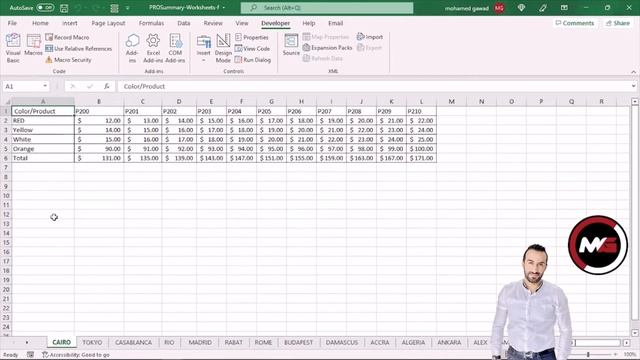Image resolution: width=640 pixels, height=360 pixels.
Task: Open Accessibility: Good to go status
Action: click(x=76, y=355)
